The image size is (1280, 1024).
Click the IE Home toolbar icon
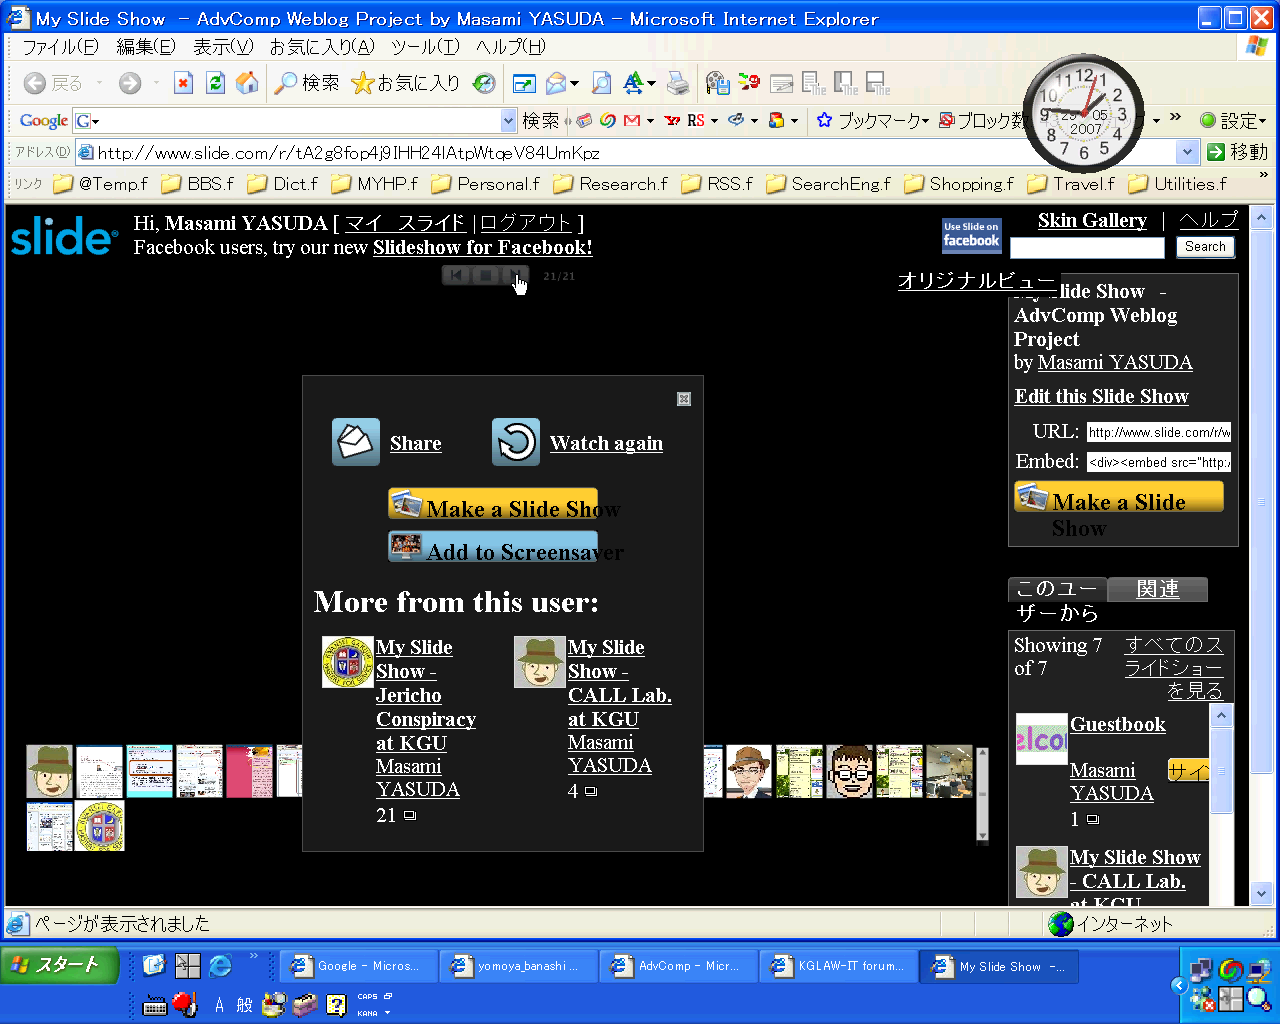point(247,83)
